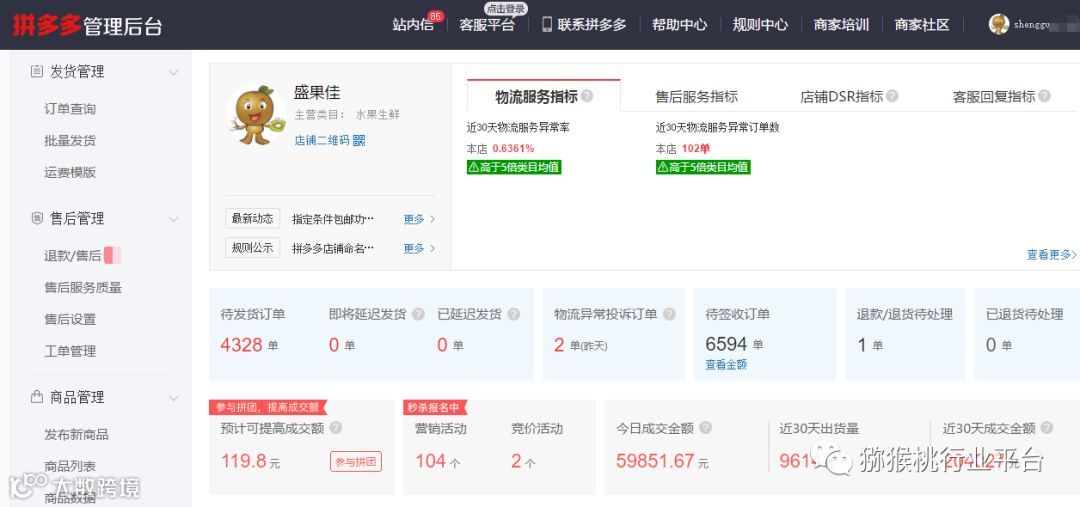Click help icon beside 已延迟发货
Screen dimensions: 1080x507
pos(513,314)
